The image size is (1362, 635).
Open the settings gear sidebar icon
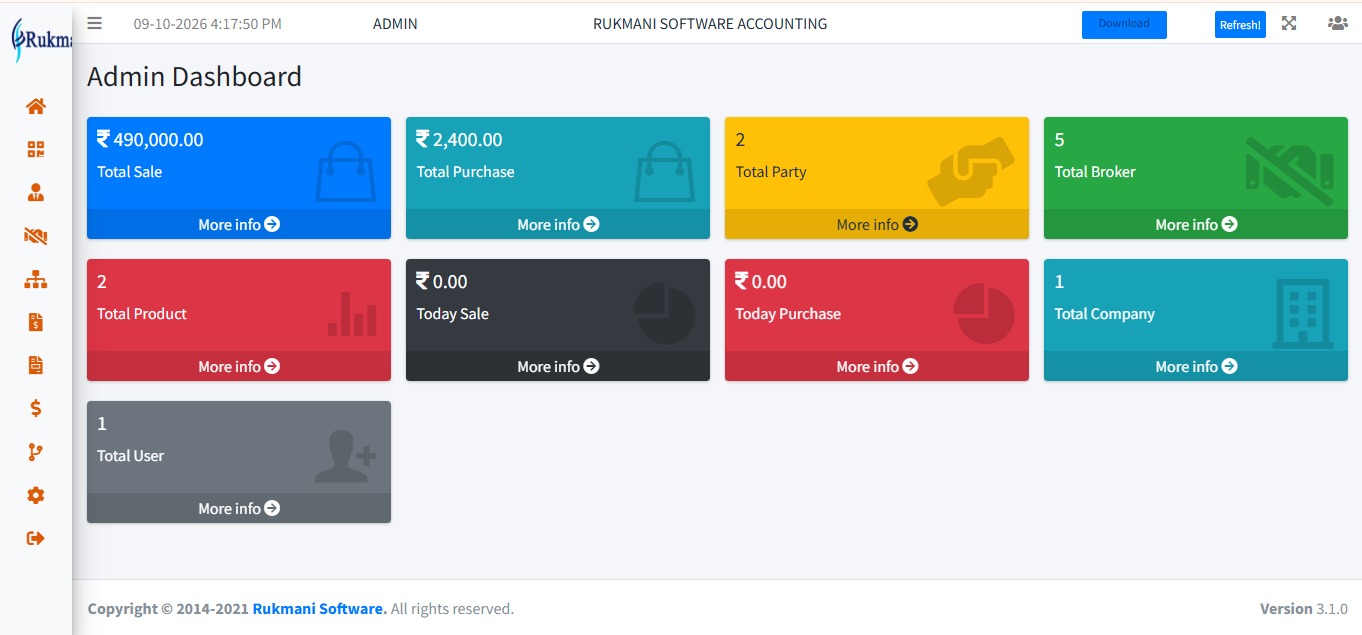click(x=36, y=495)
